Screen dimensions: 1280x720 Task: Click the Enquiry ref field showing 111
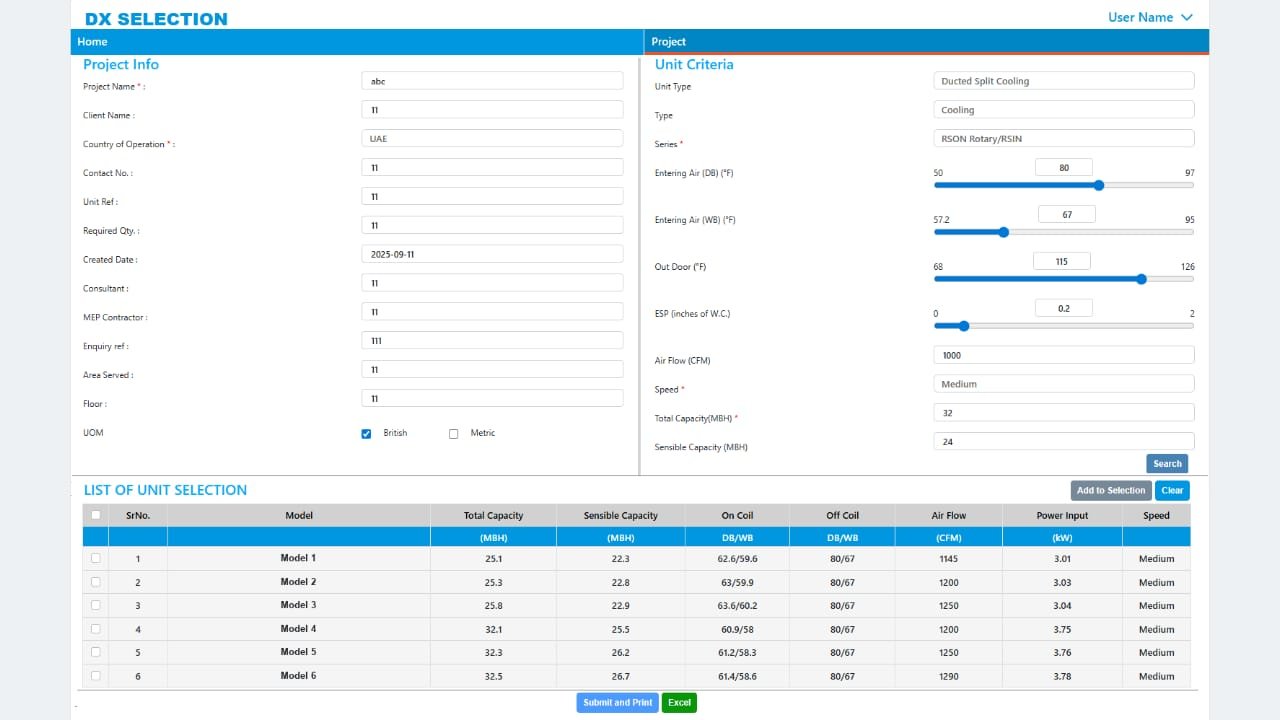pos(492,341)
